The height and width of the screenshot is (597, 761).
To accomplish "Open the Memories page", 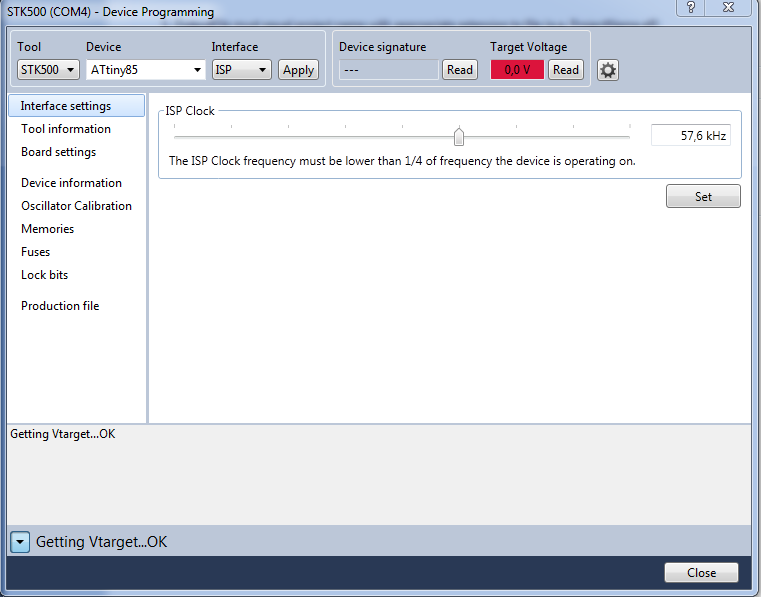I will pyautogui.click(x=48, y=229).
